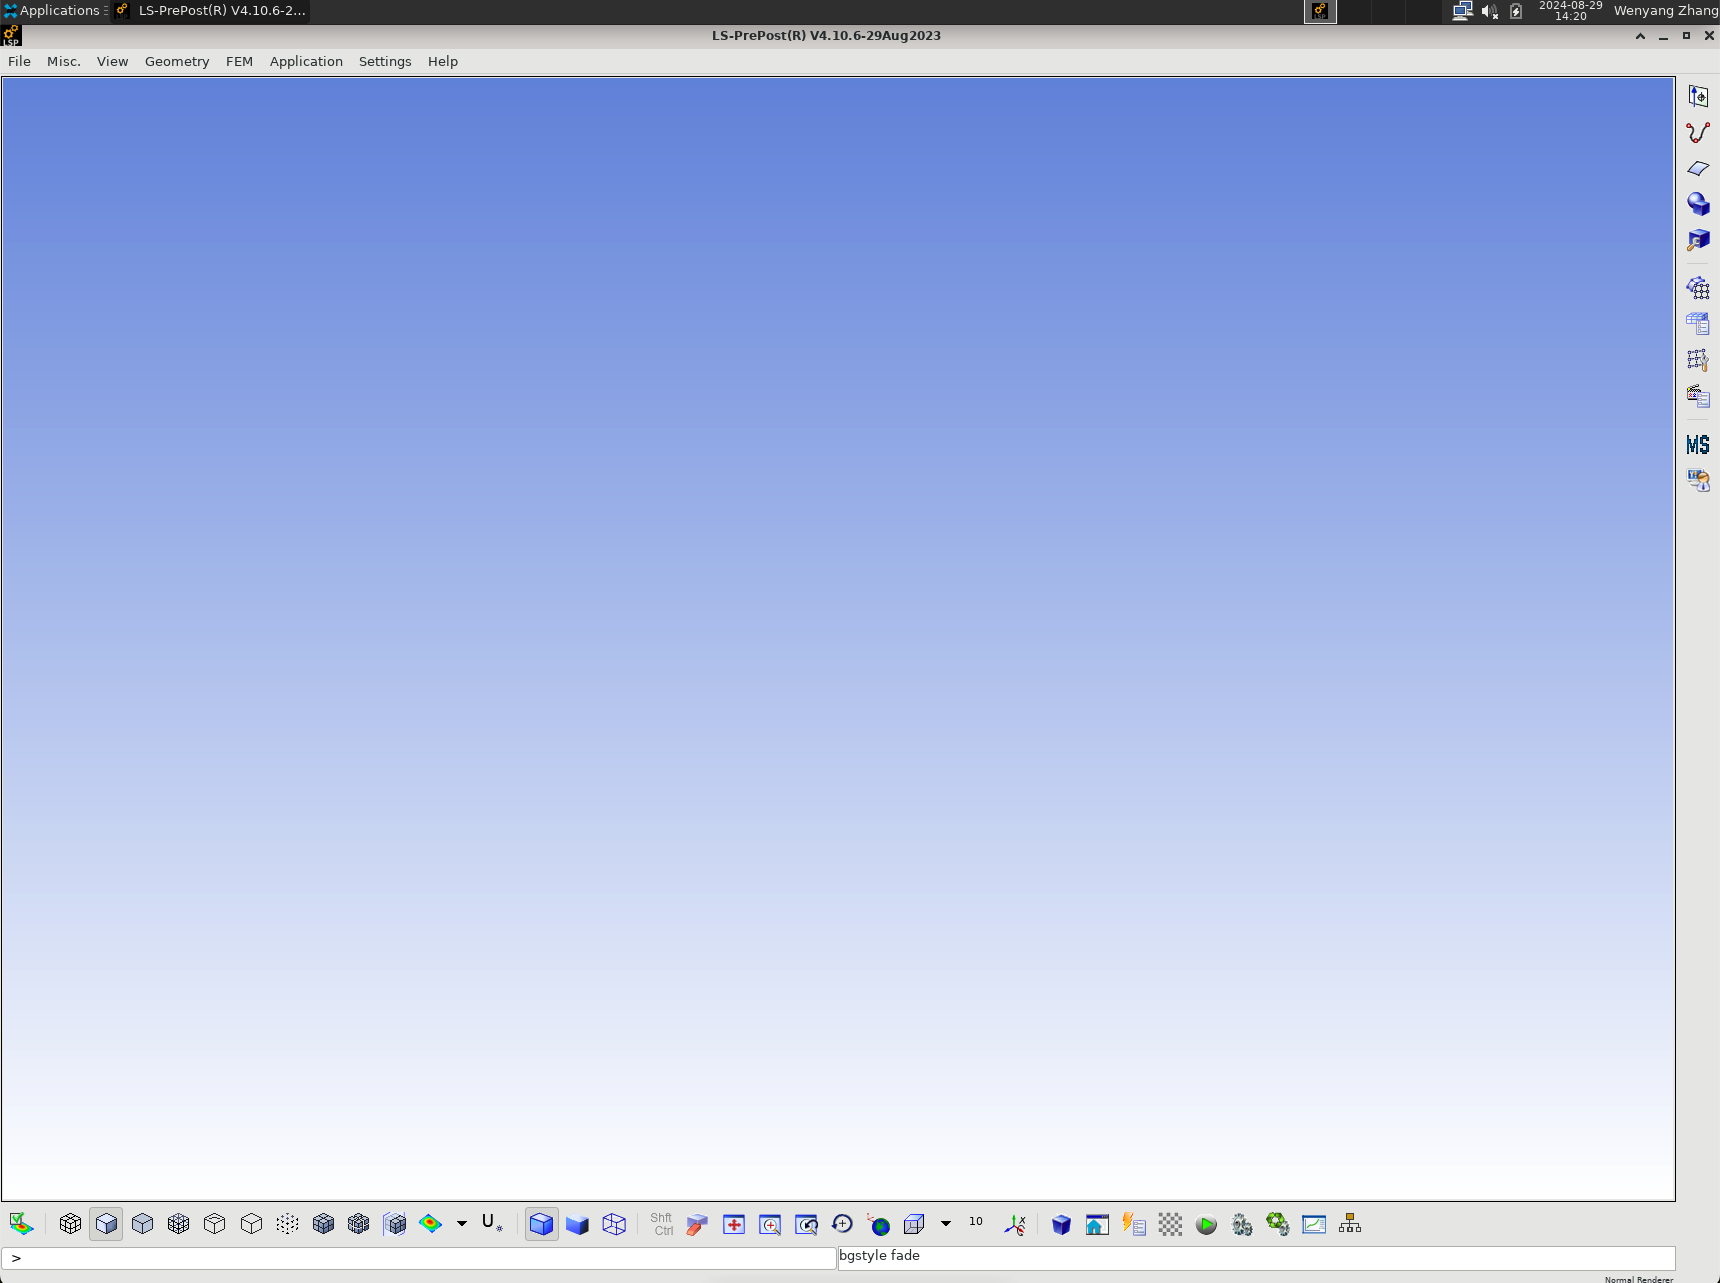The image size is (1720, 1283).
Task: Click the home view icon
Action: (x=1097, y=1224)
